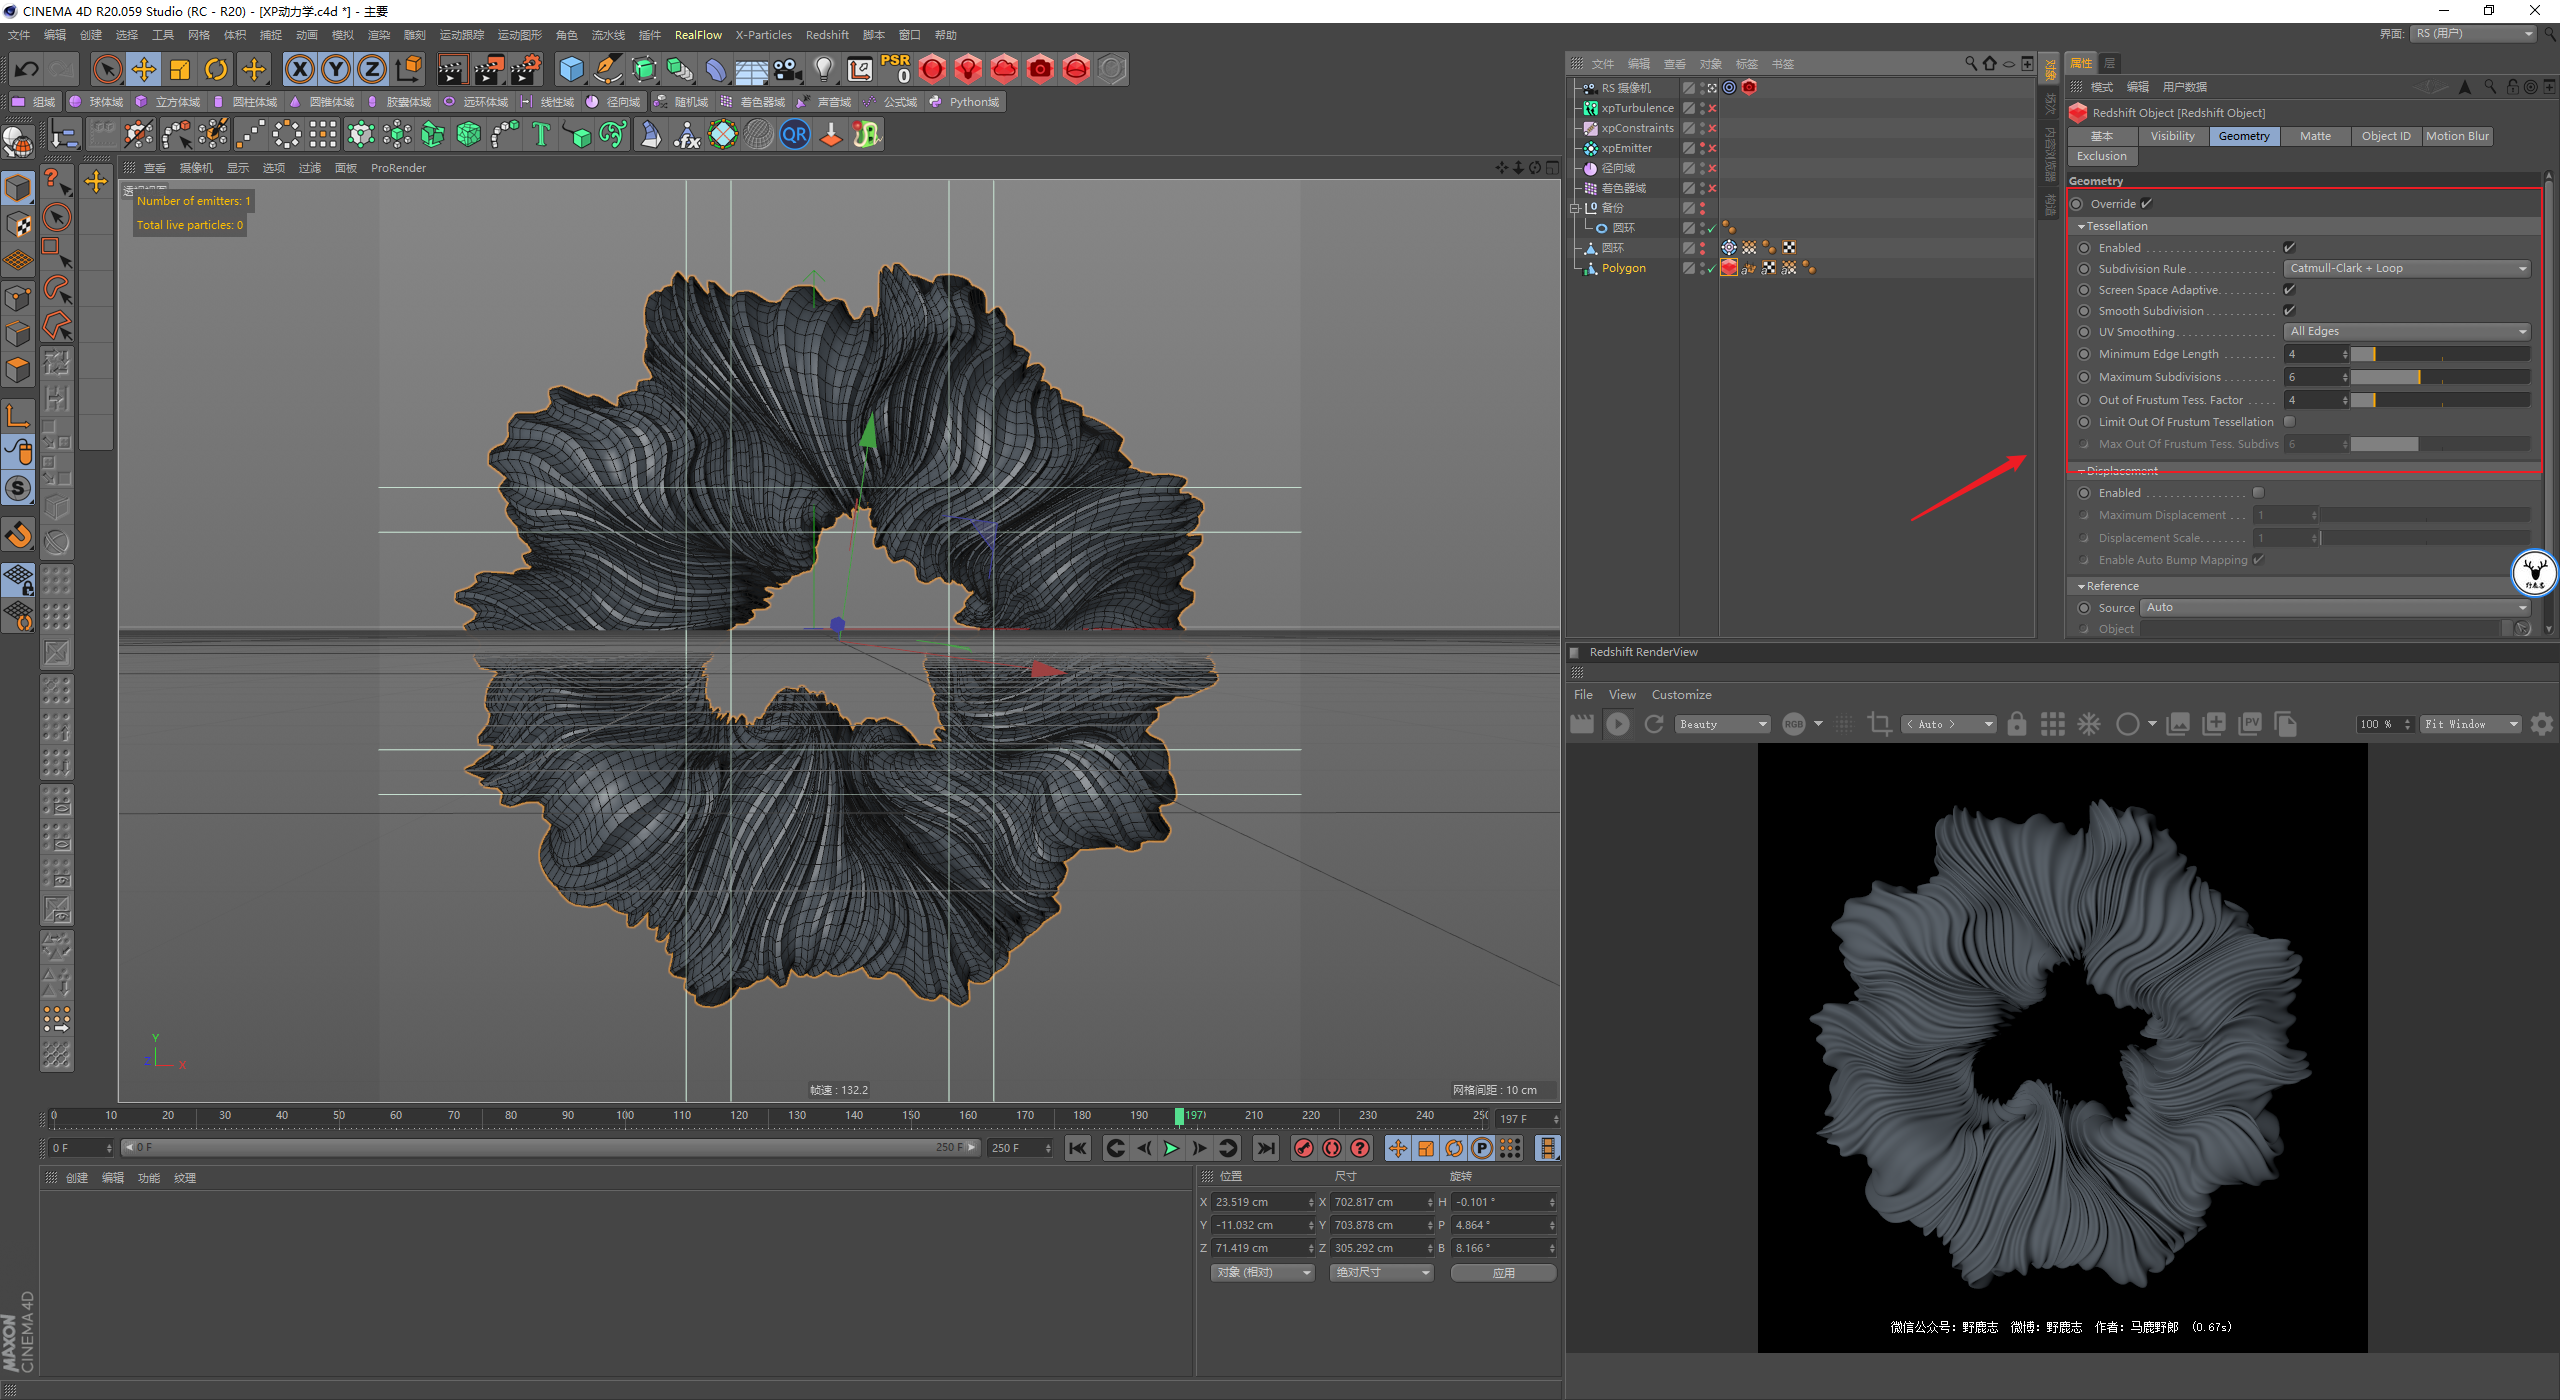This screenshot has width=2560, height=1400.
Task: Click the 应用 apply button
Action: pos(1503,1272)
